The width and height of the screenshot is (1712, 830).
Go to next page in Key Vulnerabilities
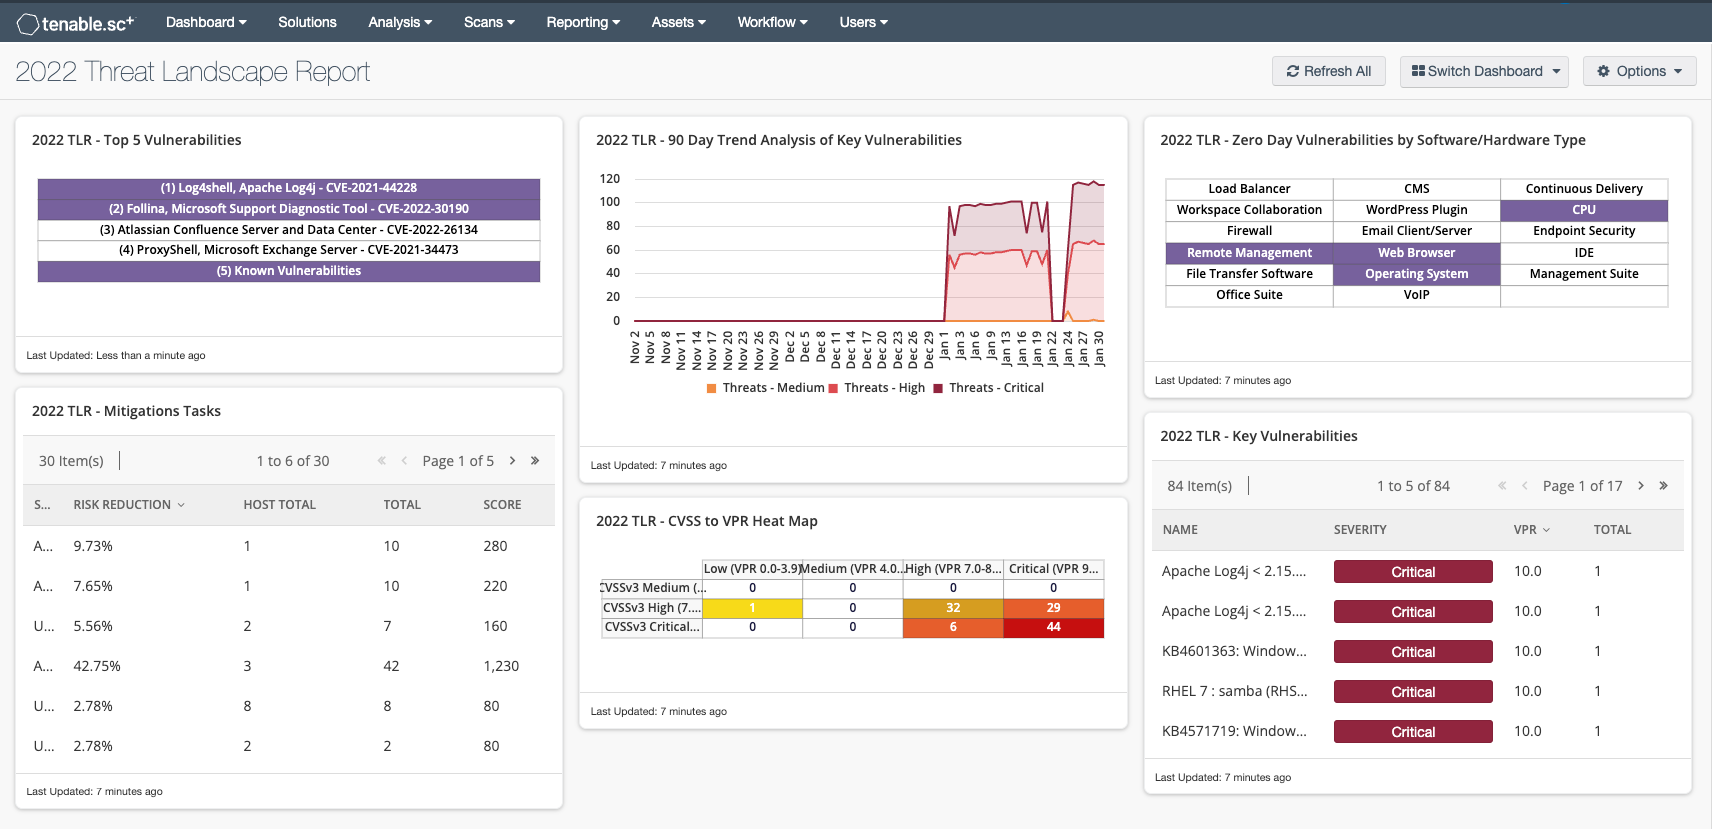tap(1641, 486)
